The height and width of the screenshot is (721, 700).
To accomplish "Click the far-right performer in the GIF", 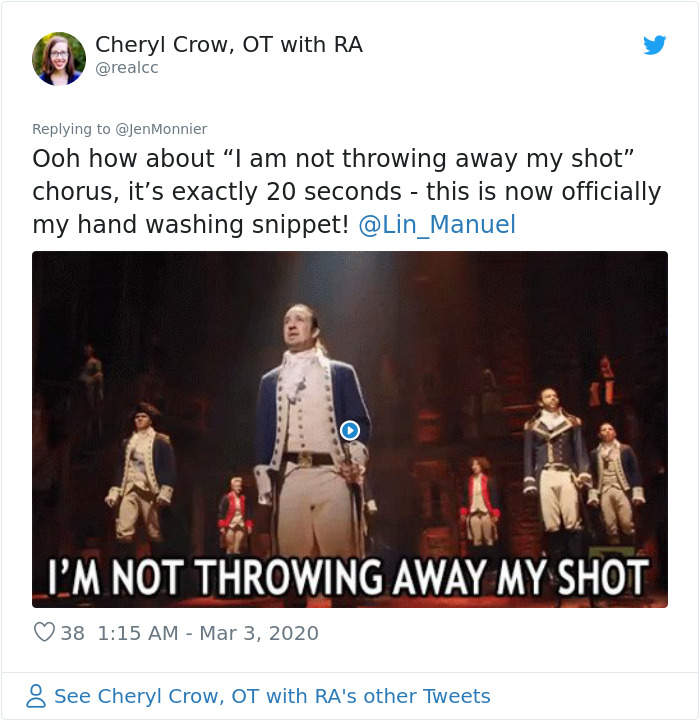I will (612, 480).
